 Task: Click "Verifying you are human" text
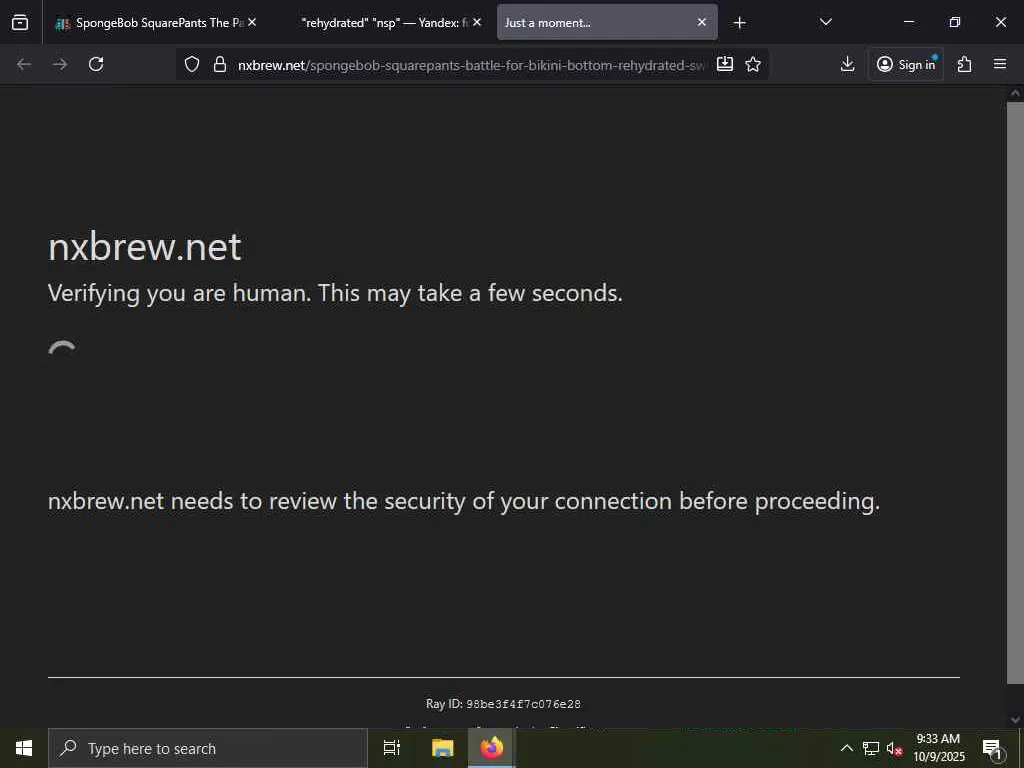point(335,293)
